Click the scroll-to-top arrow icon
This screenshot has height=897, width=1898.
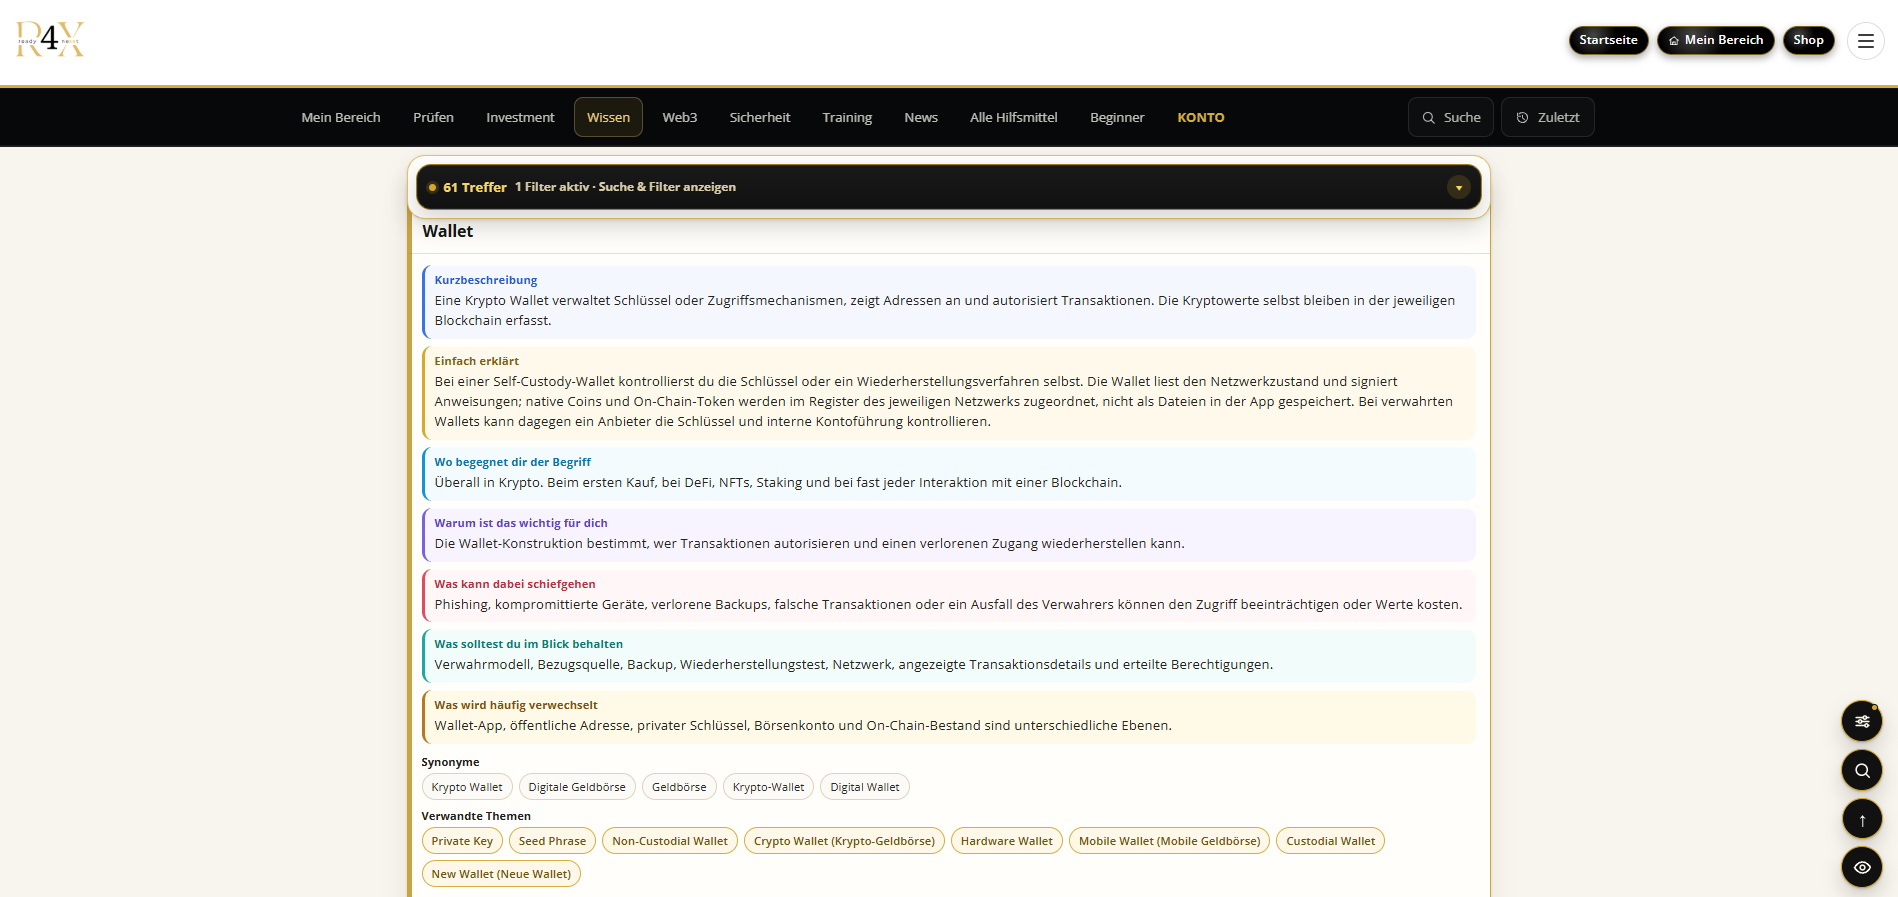tap(1862, 819)
